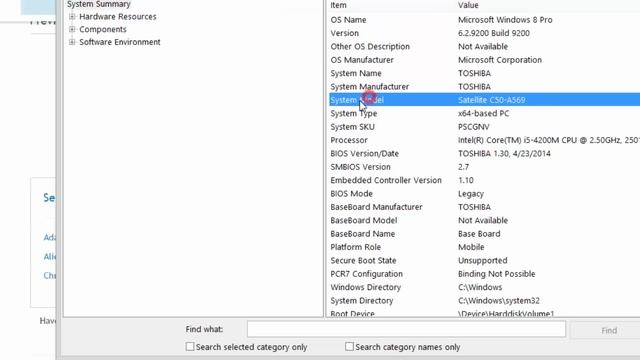Click the Binding Not Possible value
This screenshot has width=640, height=360.
point(497,274)
